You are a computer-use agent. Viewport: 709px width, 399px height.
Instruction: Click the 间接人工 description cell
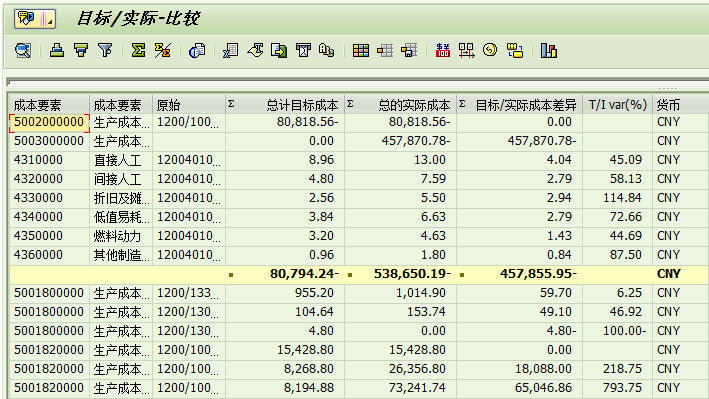click(x=121, y=179)
